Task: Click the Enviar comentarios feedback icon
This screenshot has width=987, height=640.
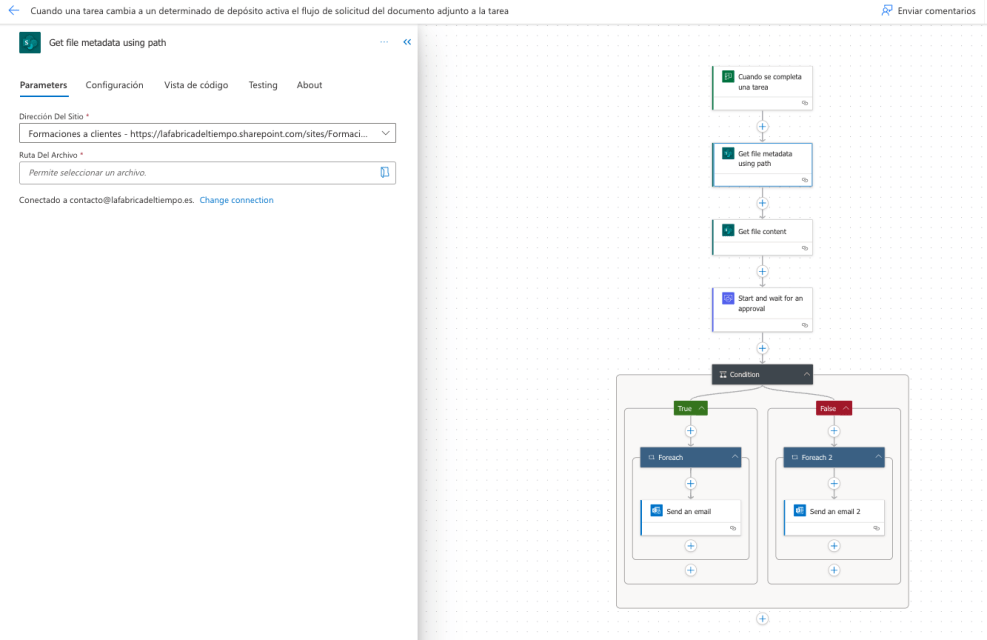Action: (887, 11)
